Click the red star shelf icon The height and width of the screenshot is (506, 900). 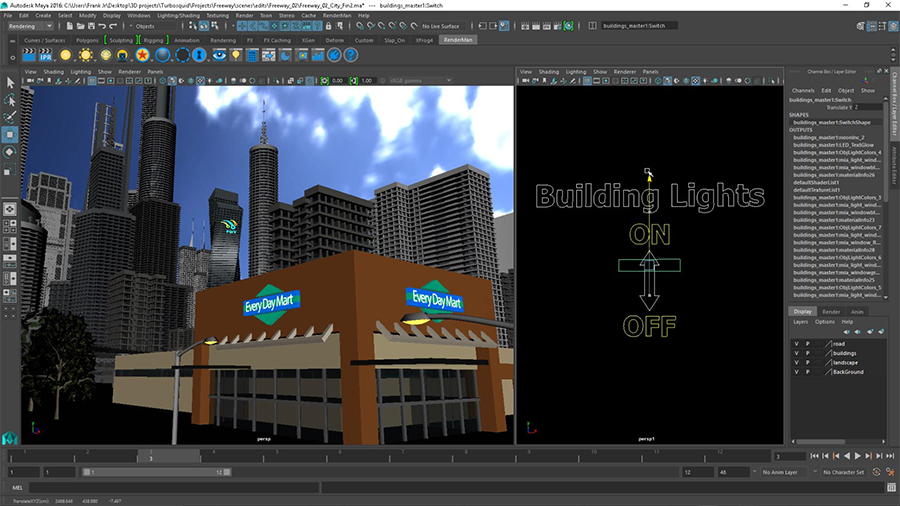(x=144, y=55)
